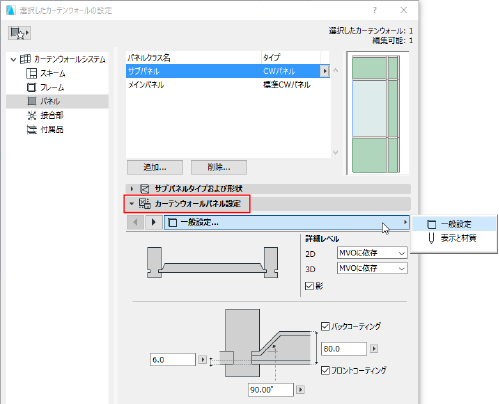Click the panel list scroll-up arrow
The image size is (499, 404).
pos(336,71)
